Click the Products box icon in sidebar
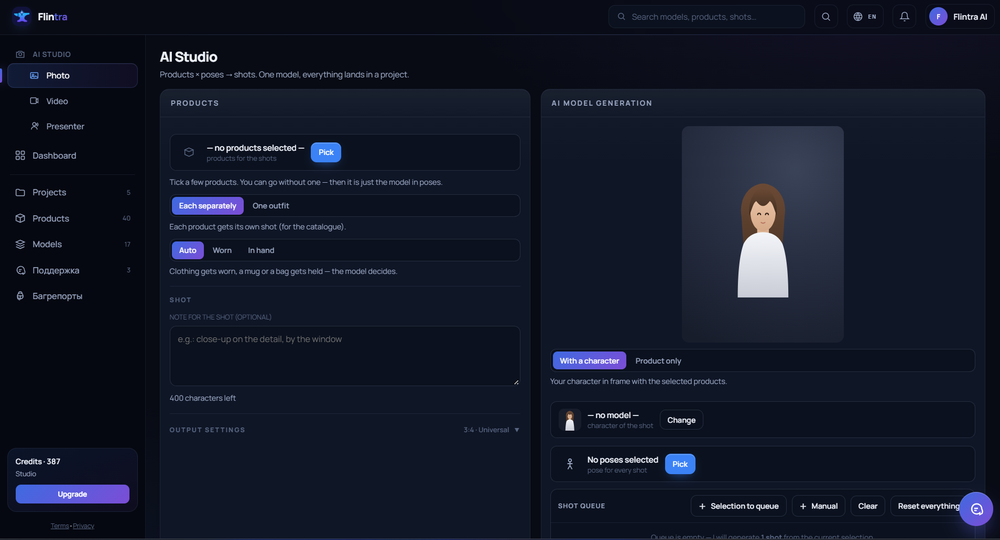The image size is (1000, 540). [x=20, y=218]
